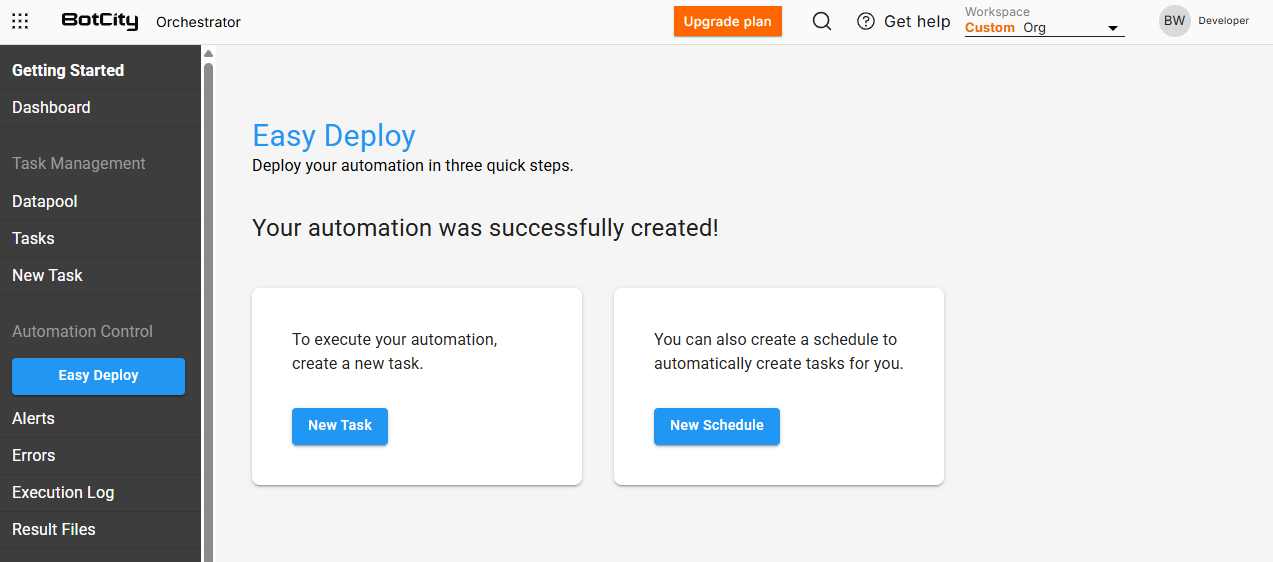Click the New Schedule button
The width and height of the screenshot is (1273, 562).
point(717,426)
